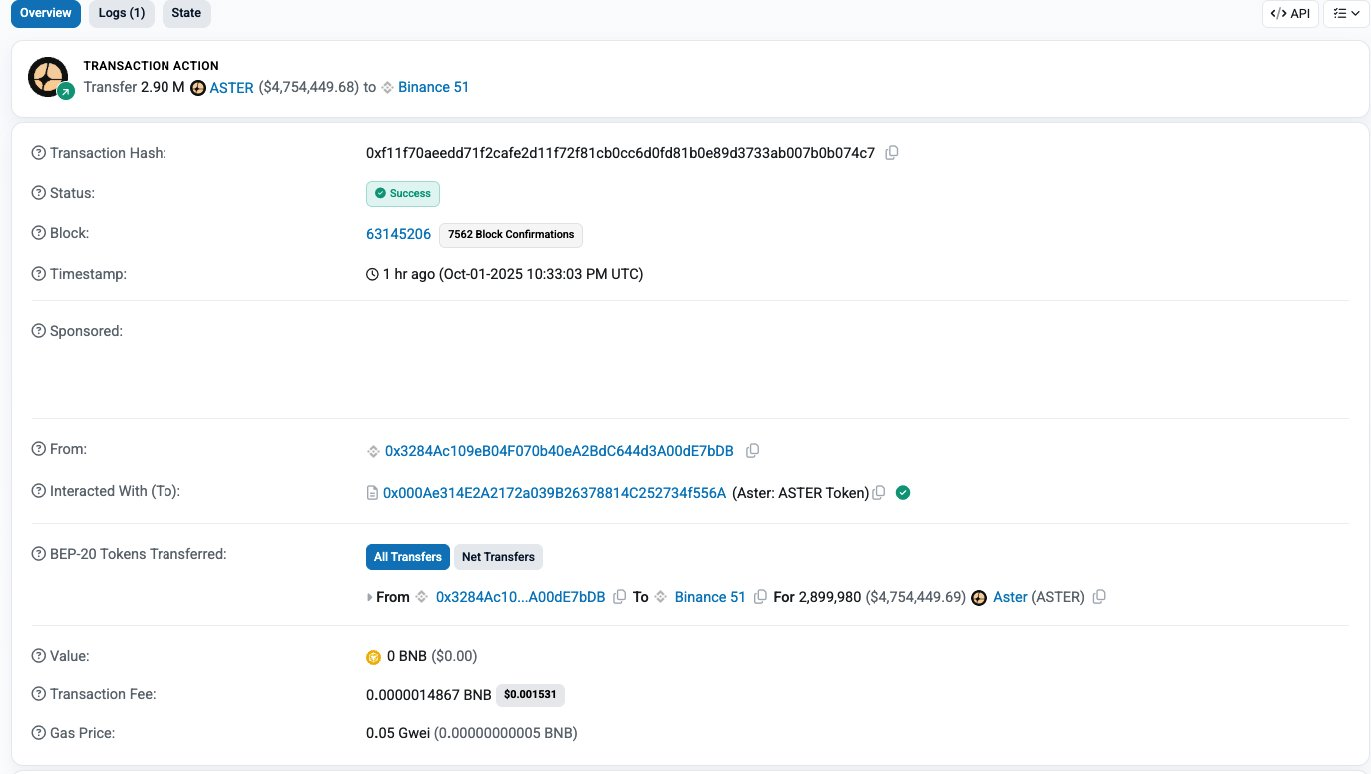Copy the transfer details from the BEP-20 row
The width and height of the screenshot is (1371, 774).
[x=1099, y=596]
